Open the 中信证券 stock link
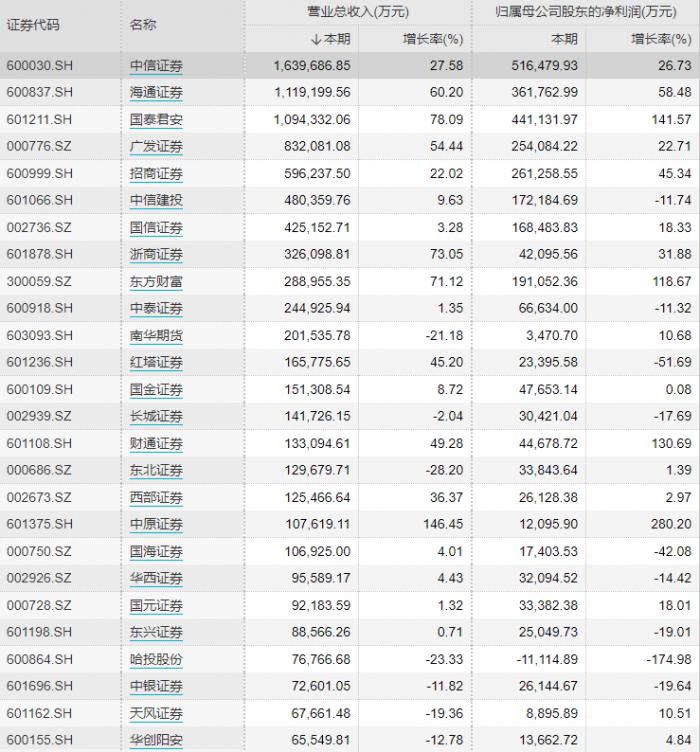700x752 pixels. pos(156,66)
